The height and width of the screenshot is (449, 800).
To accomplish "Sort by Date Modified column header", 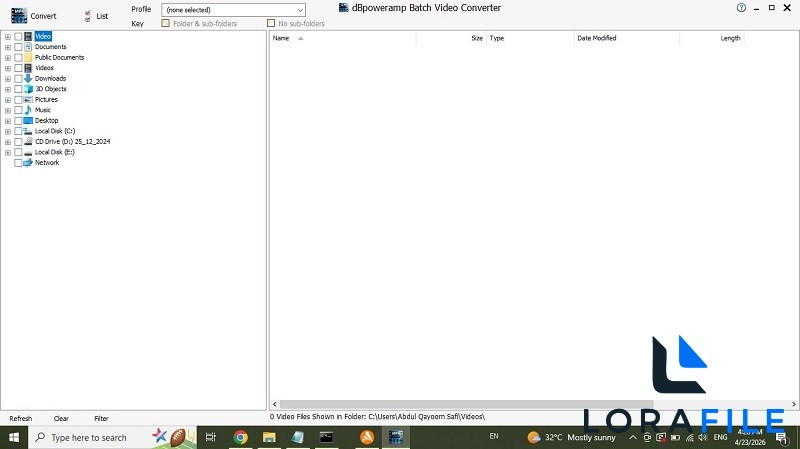I will (627, 38).
